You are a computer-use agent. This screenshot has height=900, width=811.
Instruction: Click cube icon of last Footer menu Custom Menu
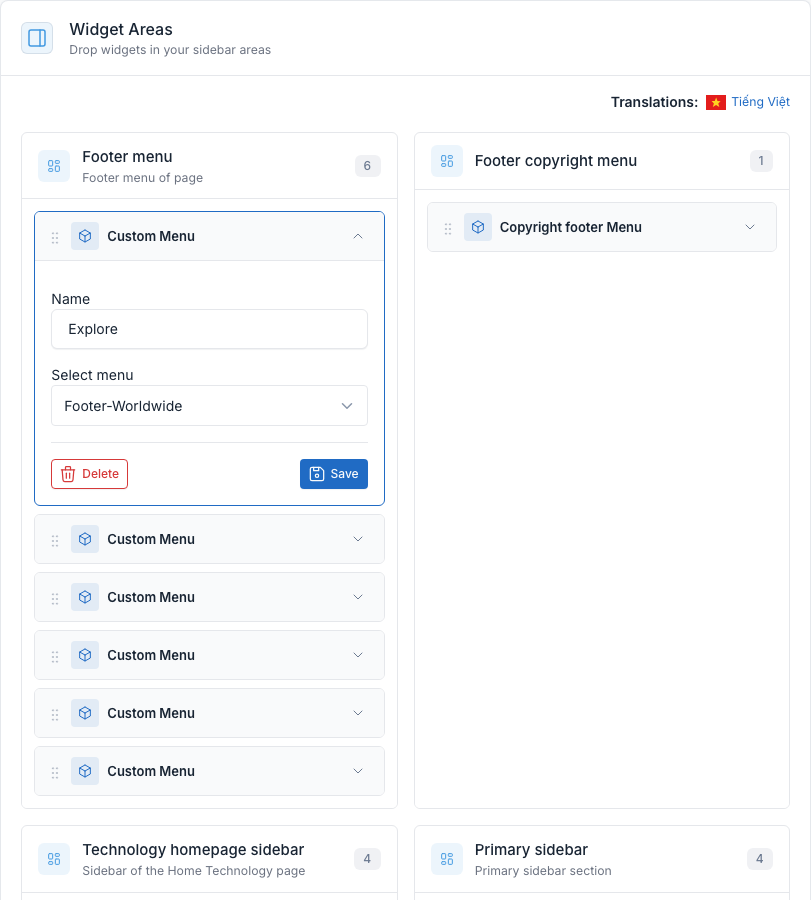(85, 771)
